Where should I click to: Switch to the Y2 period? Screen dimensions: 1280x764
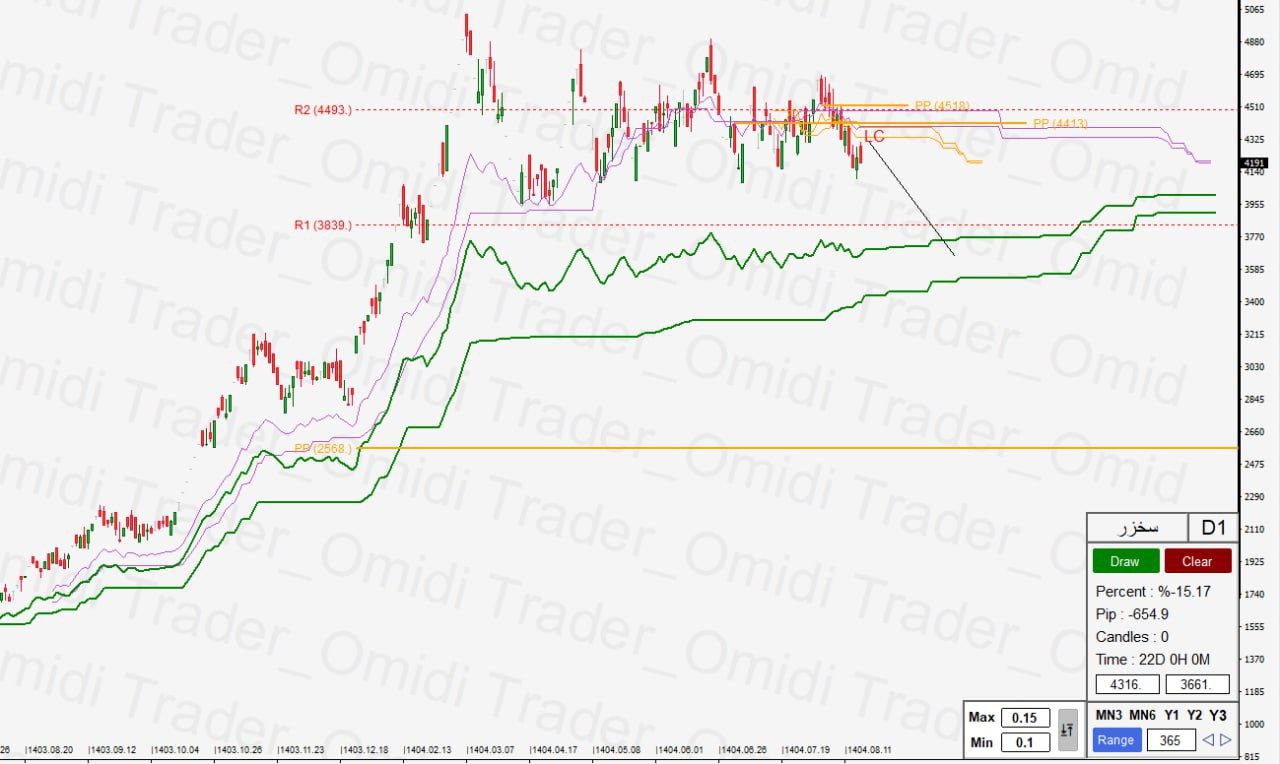tap(1194, 715)
